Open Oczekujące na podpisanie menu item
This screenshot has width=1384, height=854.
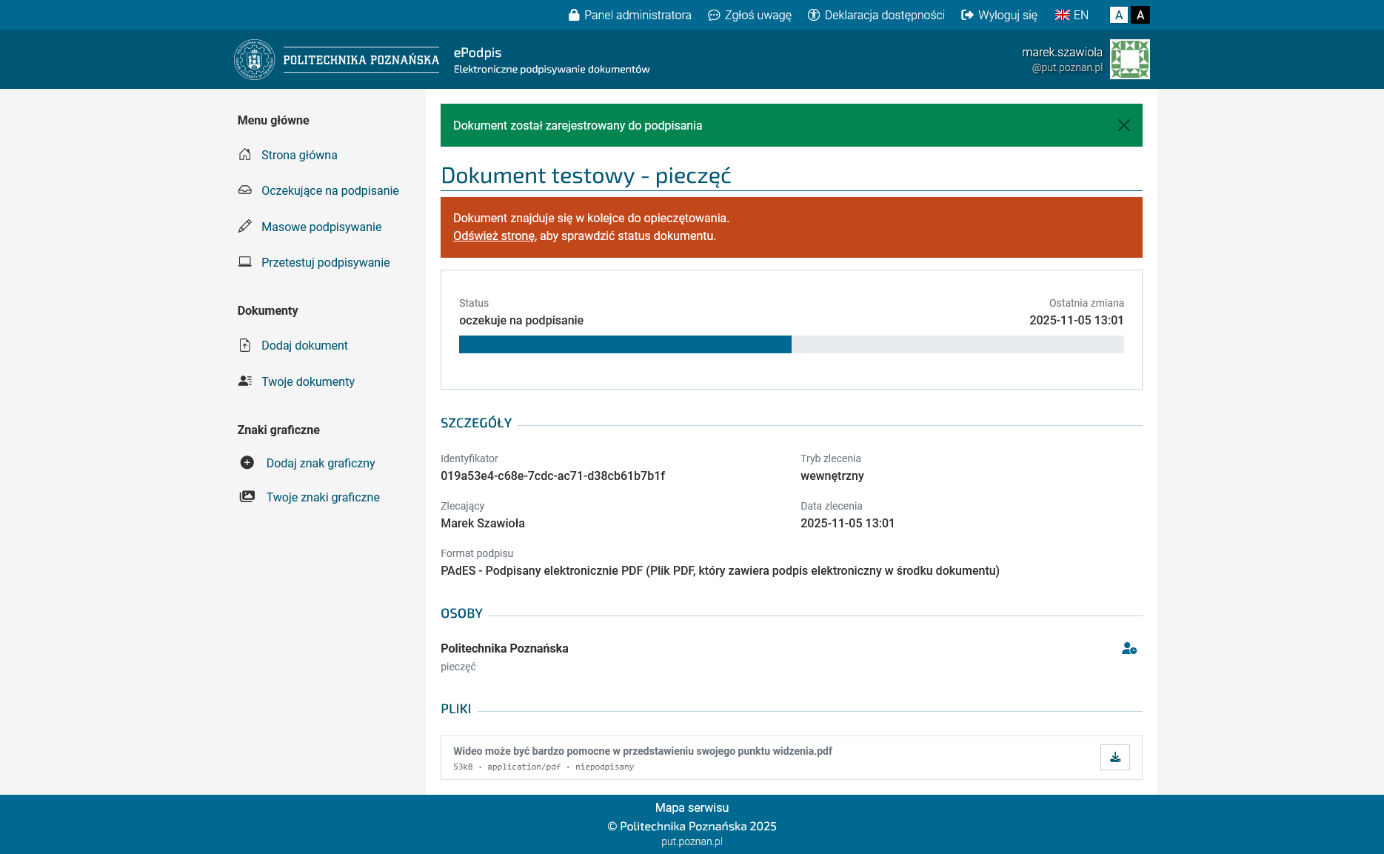[x=329, y=191]
